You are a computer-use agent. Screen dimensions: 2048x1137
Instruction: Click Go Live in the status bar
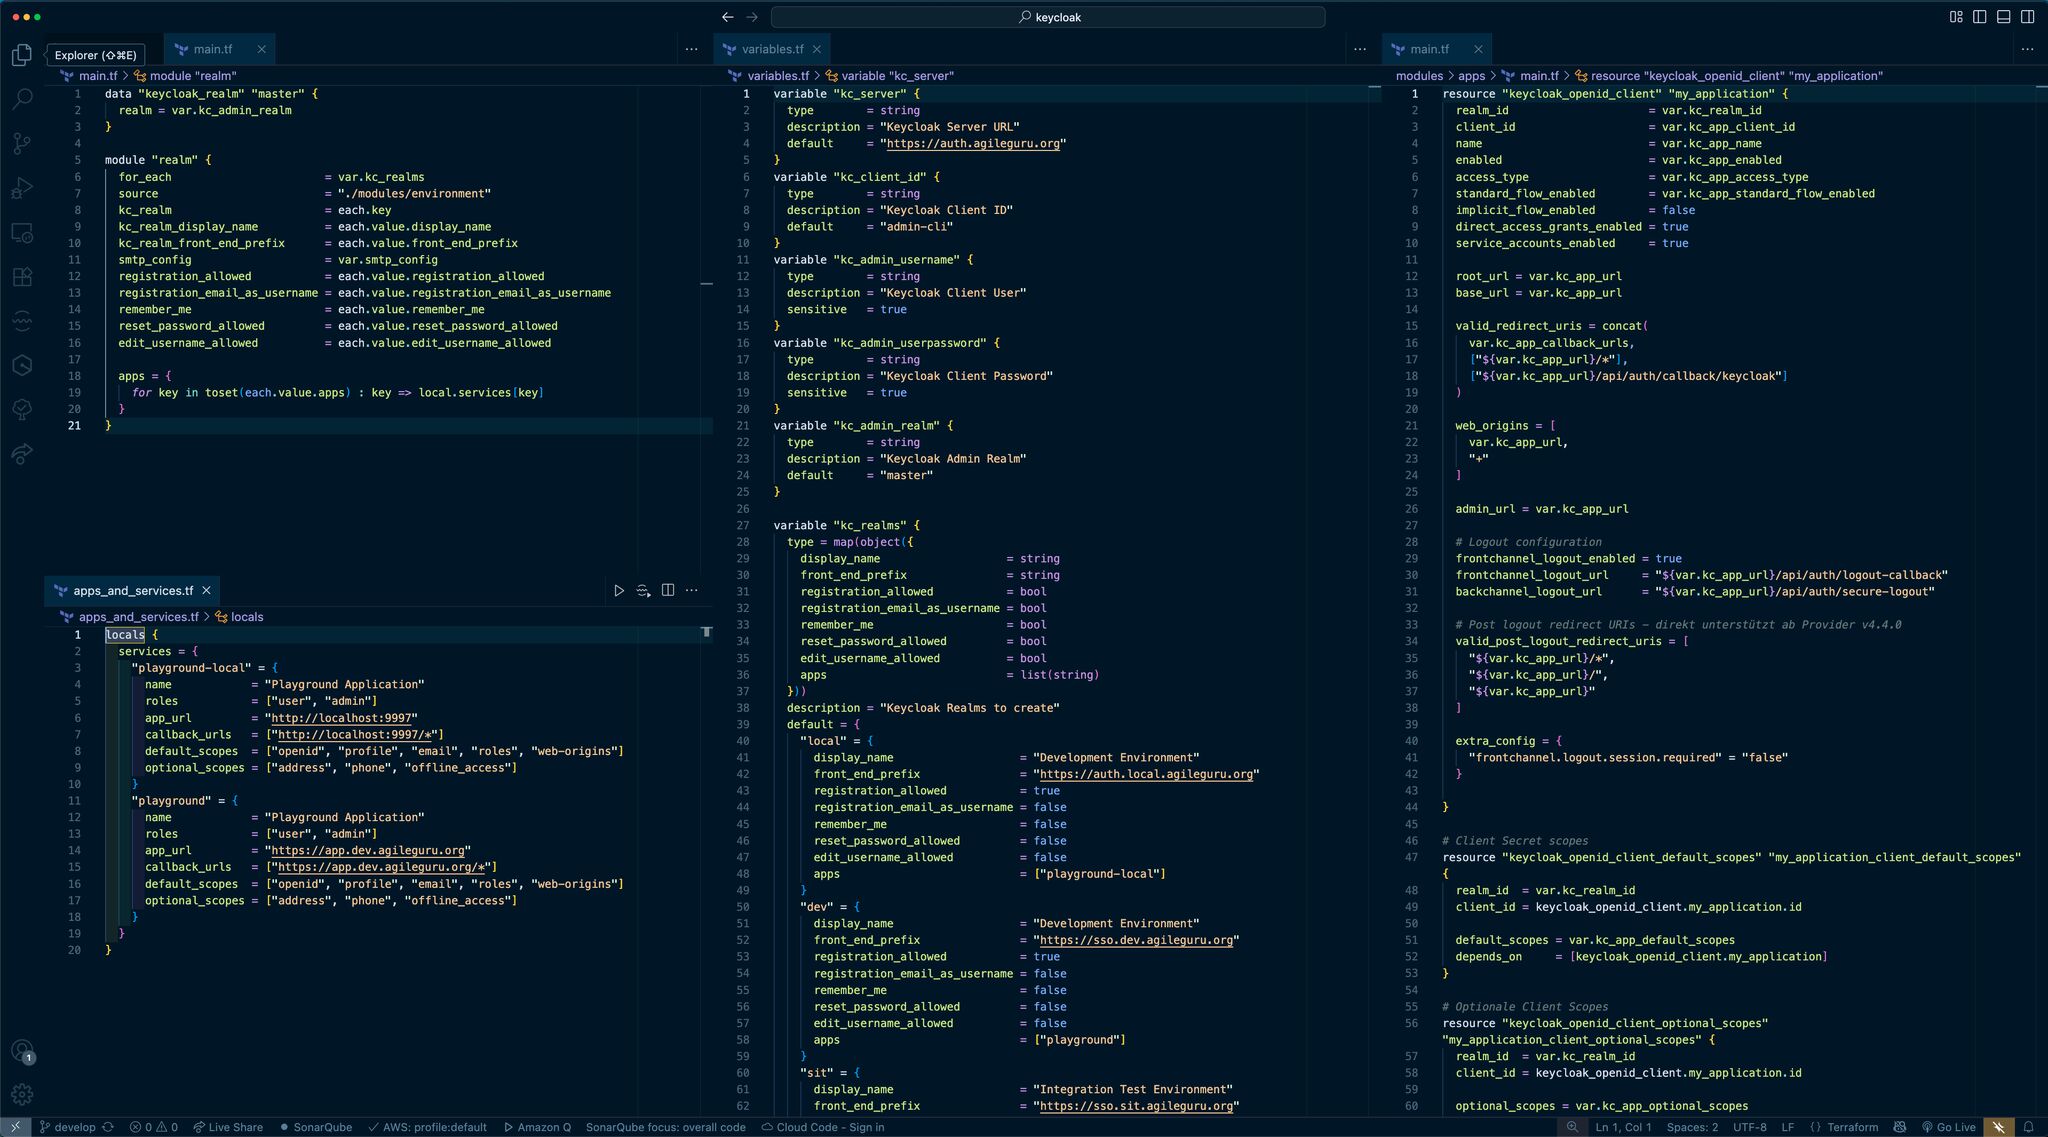pos(1949,1127)
